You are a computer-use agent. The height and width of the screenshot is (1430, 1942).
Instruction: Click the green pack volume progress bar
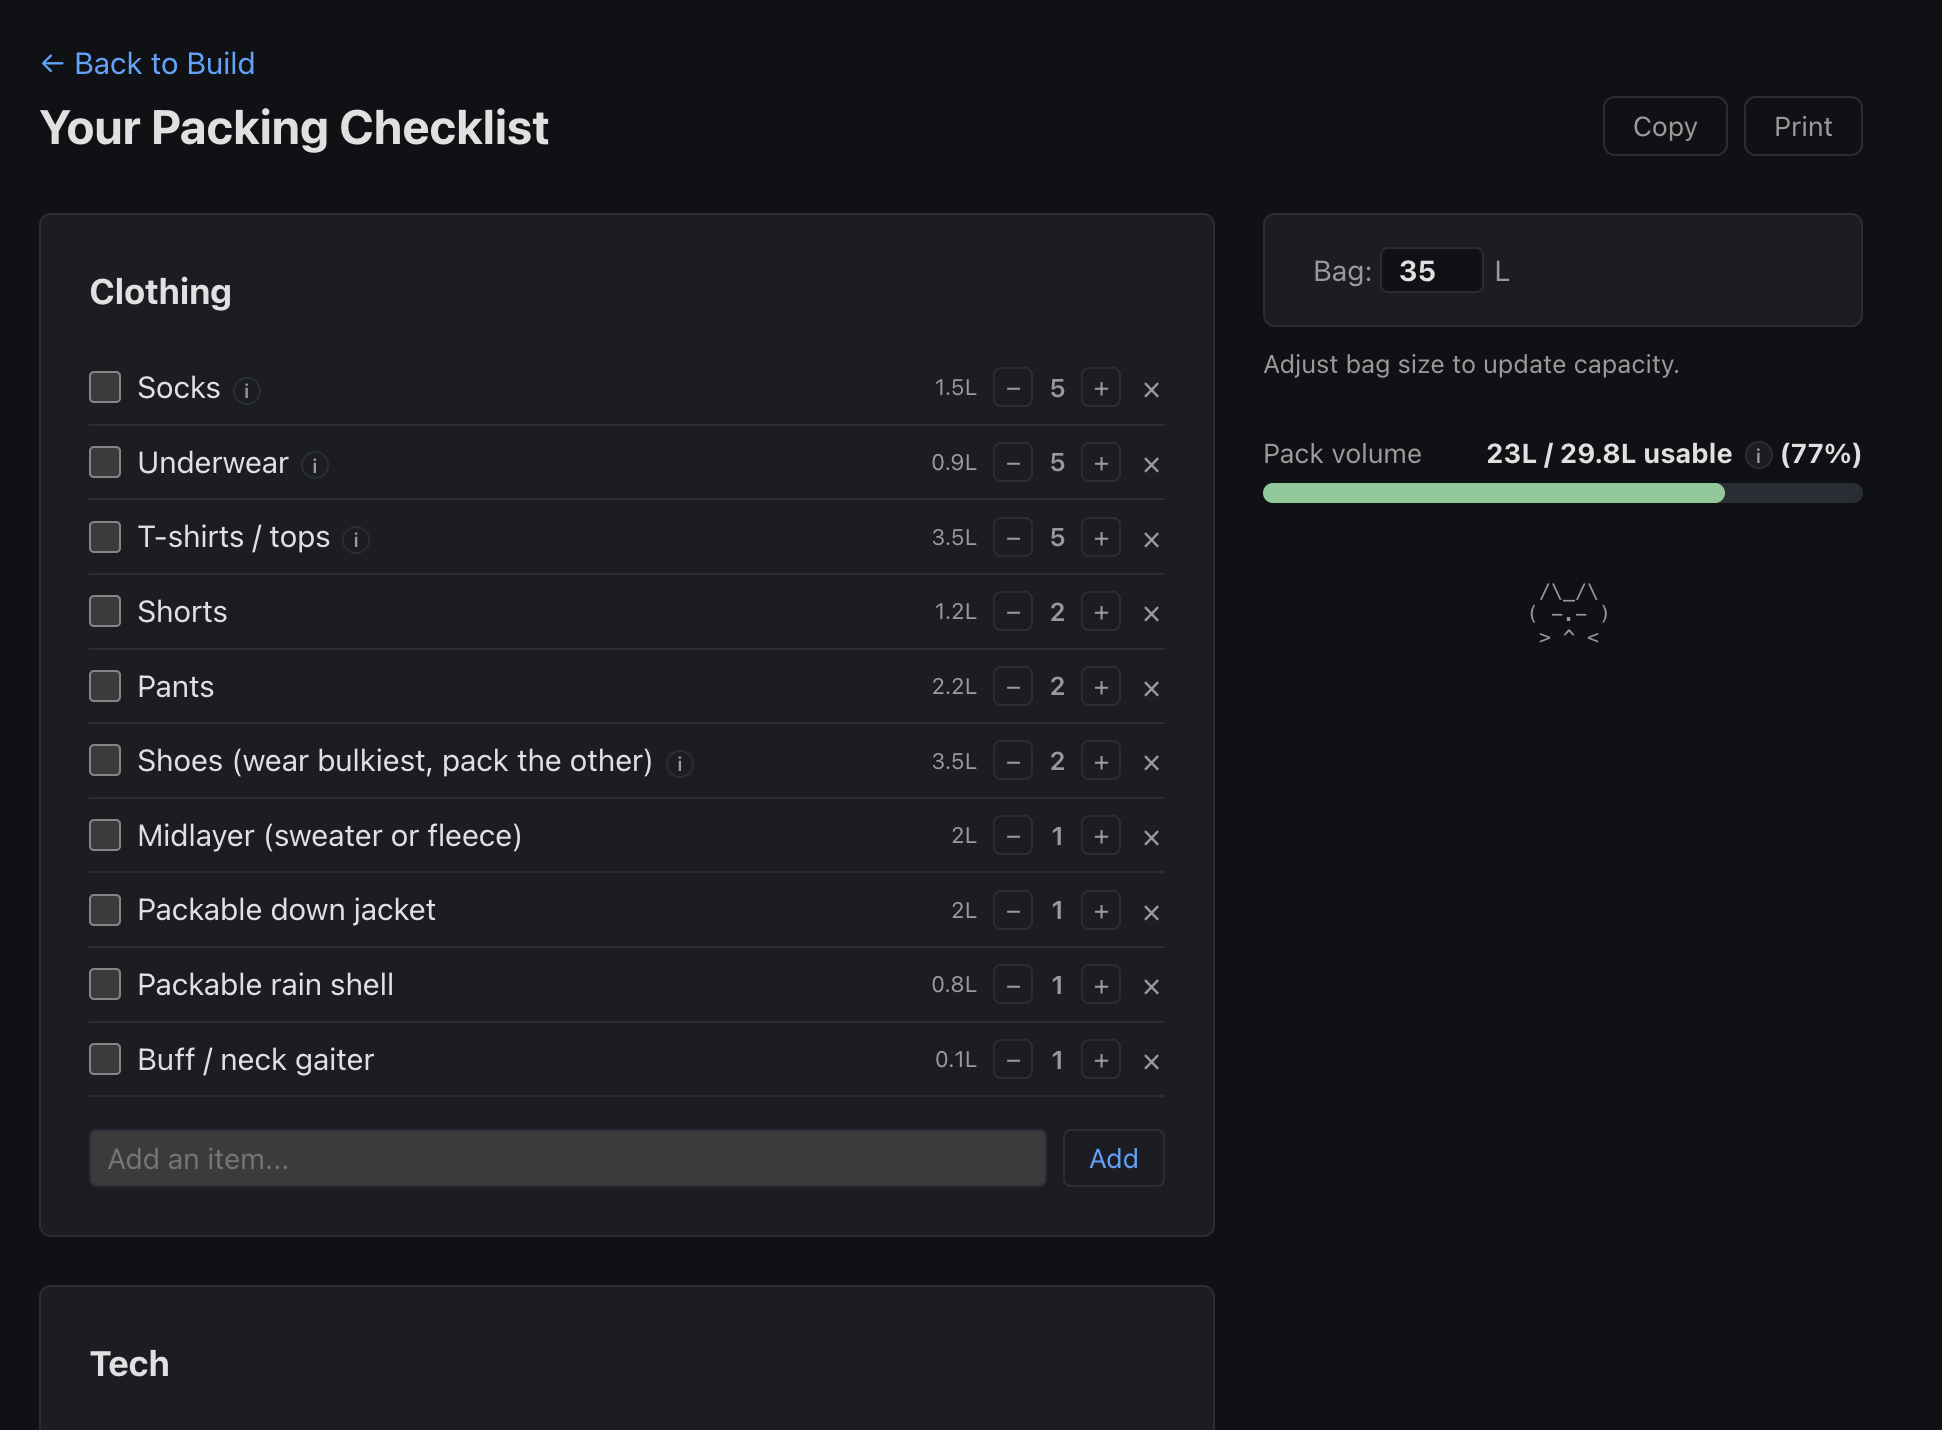pos(1490,493)
